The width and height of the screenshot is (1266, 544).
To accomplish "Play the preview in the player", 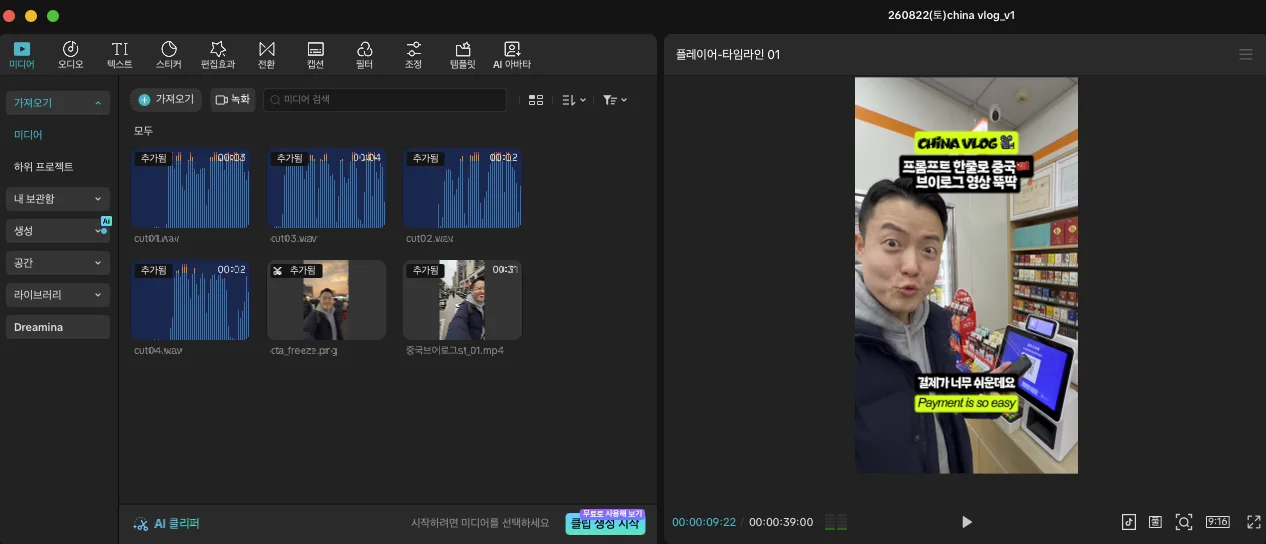I will [x=966, y=522].
